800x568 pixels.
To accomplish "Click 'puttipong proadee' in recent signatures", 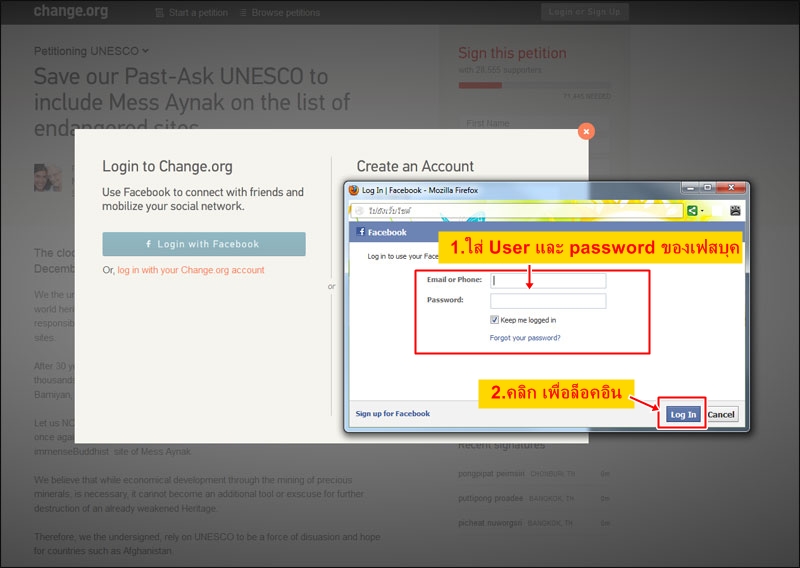I will click(490, 498).
